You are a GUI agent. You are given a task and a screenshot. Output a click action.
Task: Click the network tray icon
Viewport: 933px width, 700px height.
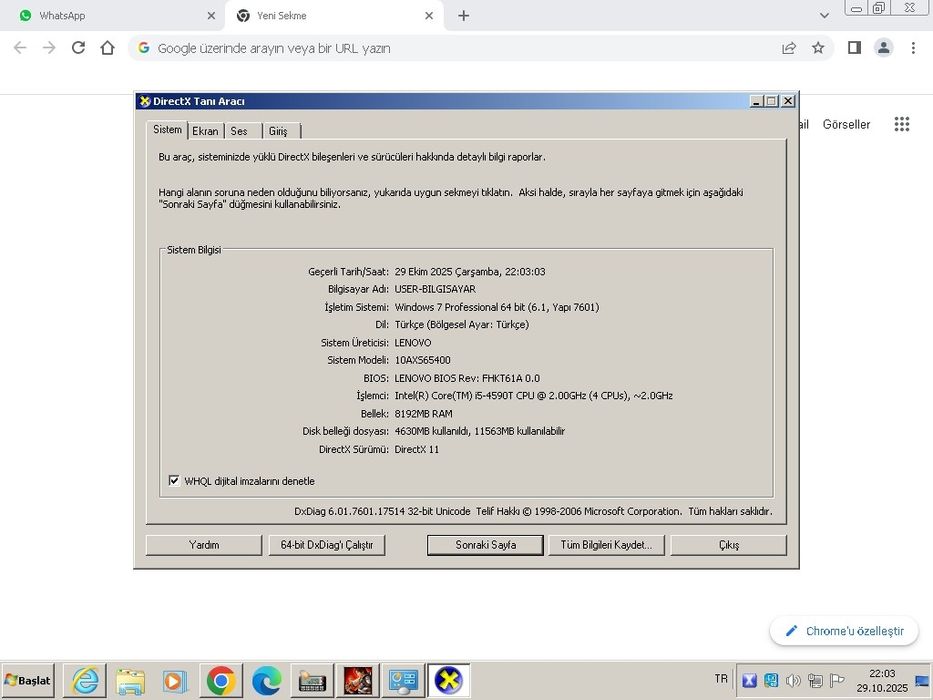click(x=815, y=680)
